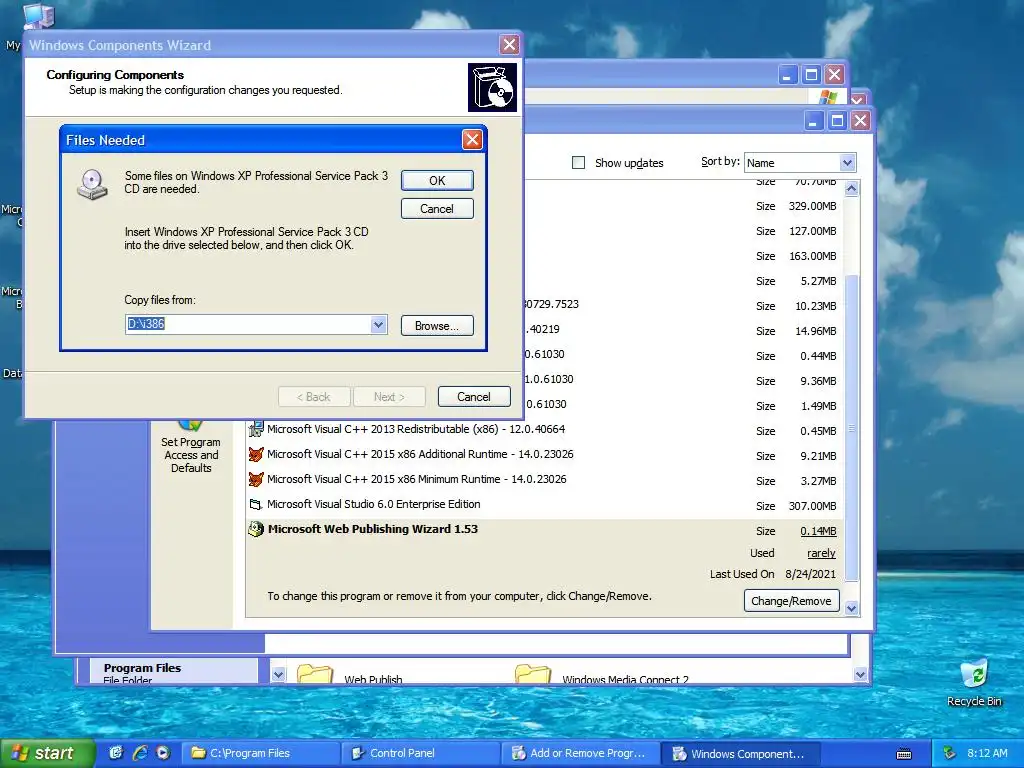Viewport: 1024px width, 768px height.
Task: Switch to Control Panel taskbar button
Action: tap(421, 754)
